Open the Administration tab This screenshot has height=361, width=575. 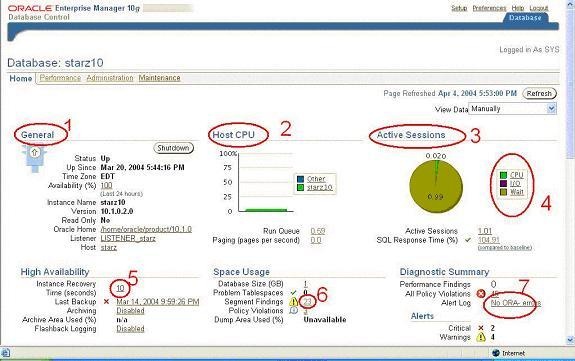(x=110, y=78)
